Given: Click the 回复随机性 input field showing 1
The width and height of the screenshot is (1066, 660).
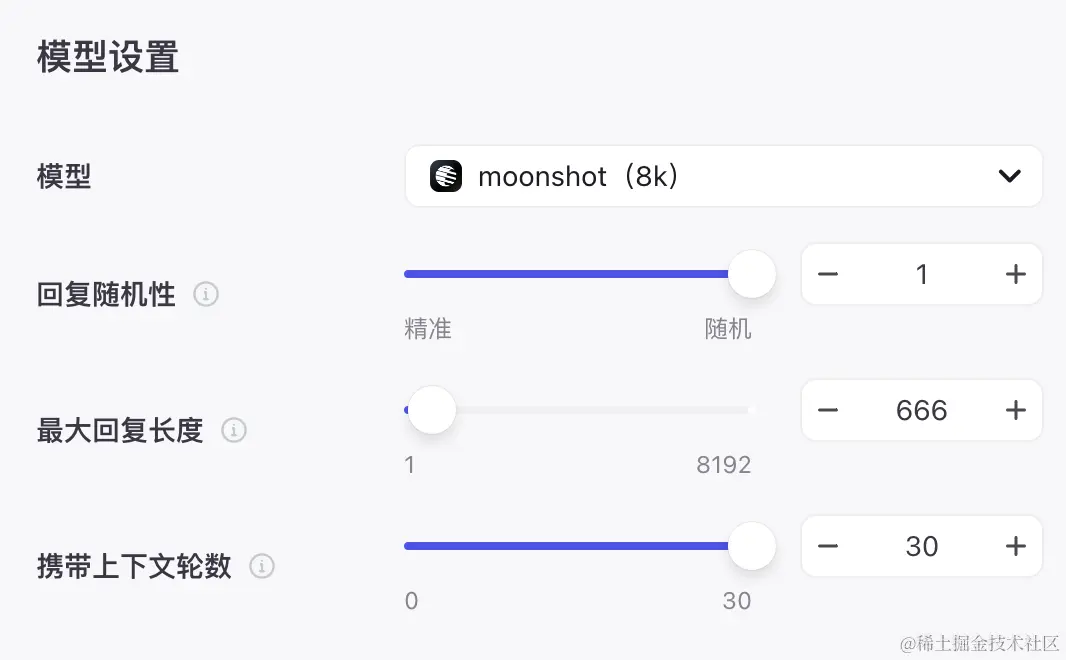Looking at the screenshot, I should click(921, 274).
